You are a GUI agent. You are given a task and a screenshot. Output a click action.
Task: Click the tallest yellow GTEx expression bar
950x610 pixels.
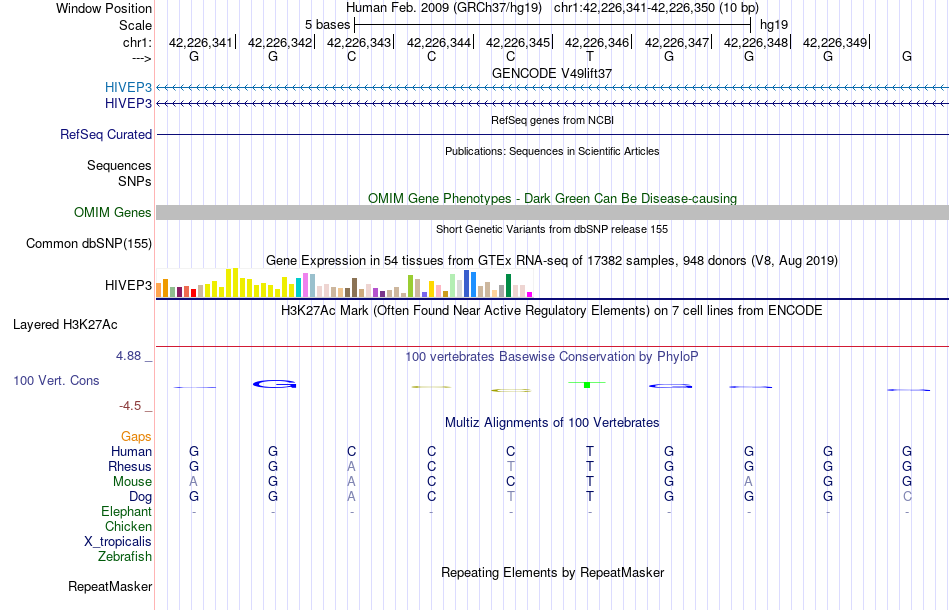point(236,282)
